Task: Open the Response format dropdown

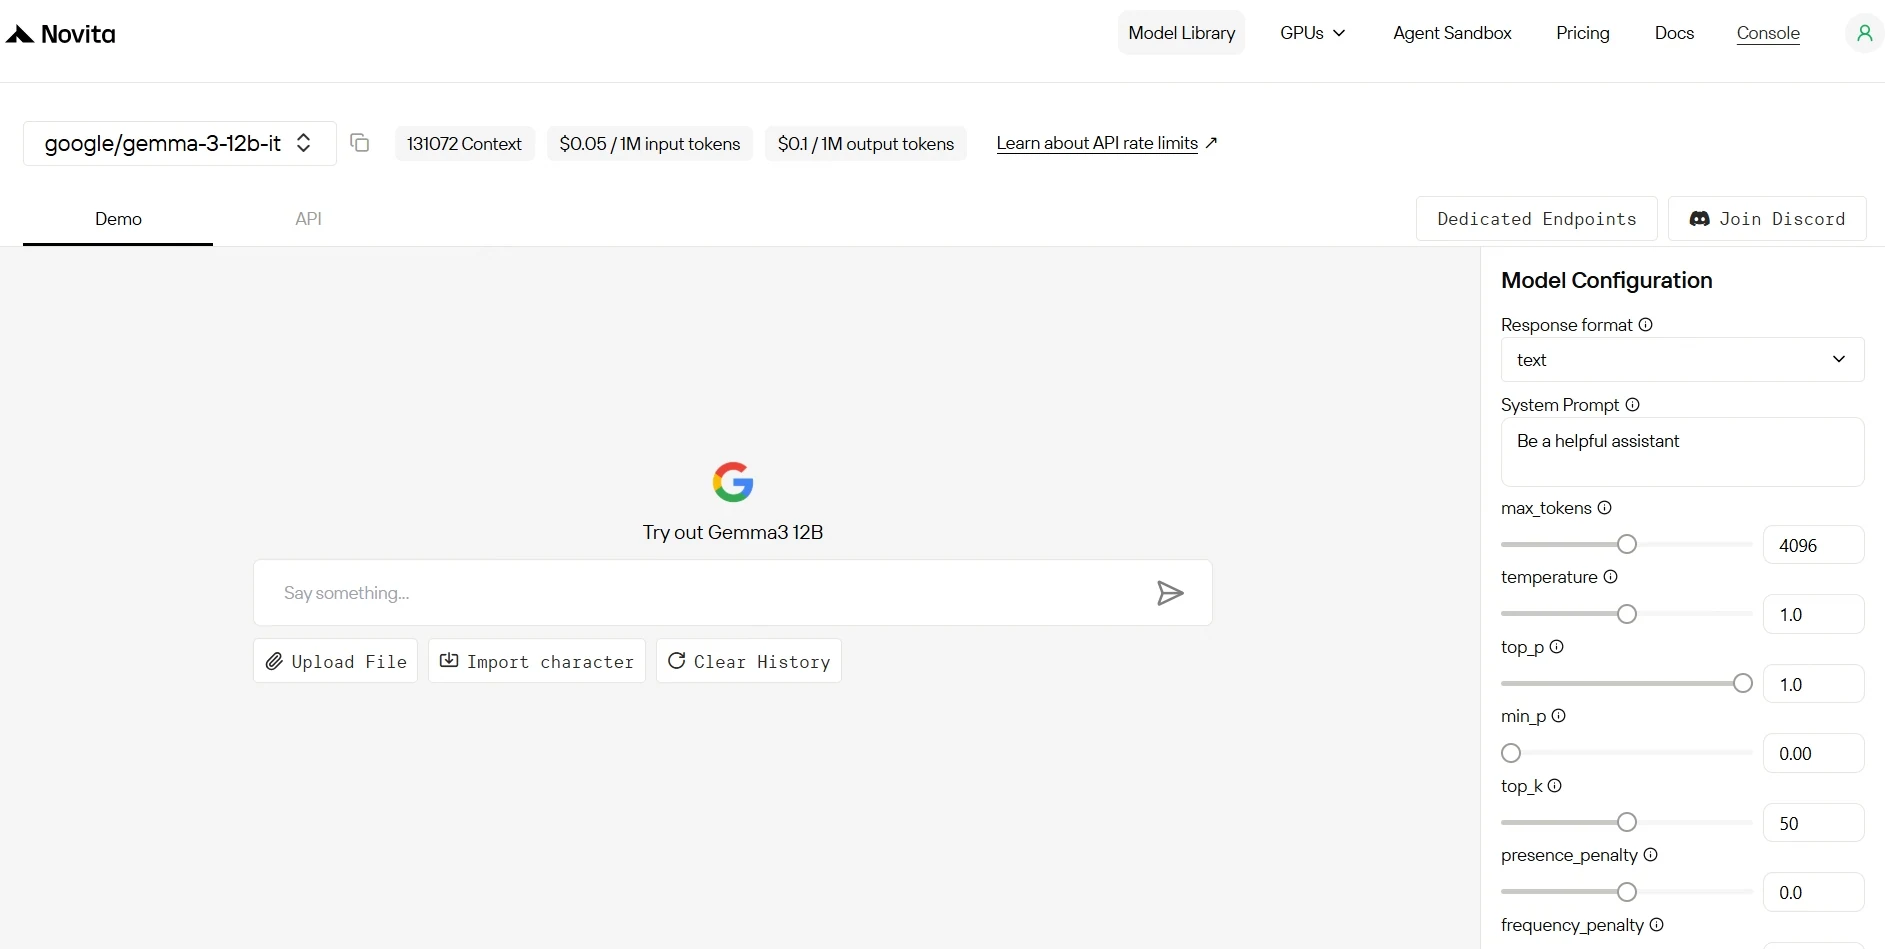Action: tap(1682, 360)
